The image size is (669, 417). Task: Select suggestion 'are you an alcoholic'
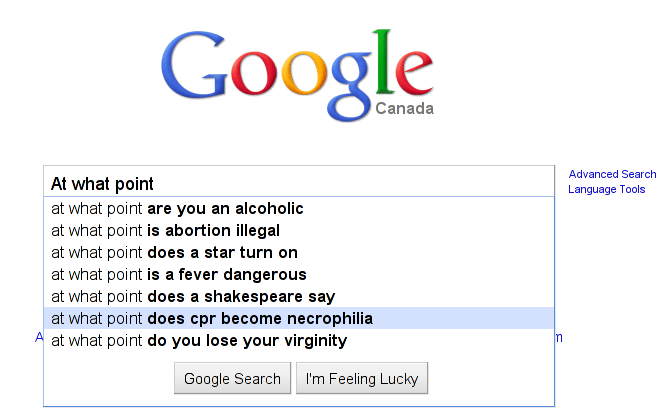pos(178,209)
